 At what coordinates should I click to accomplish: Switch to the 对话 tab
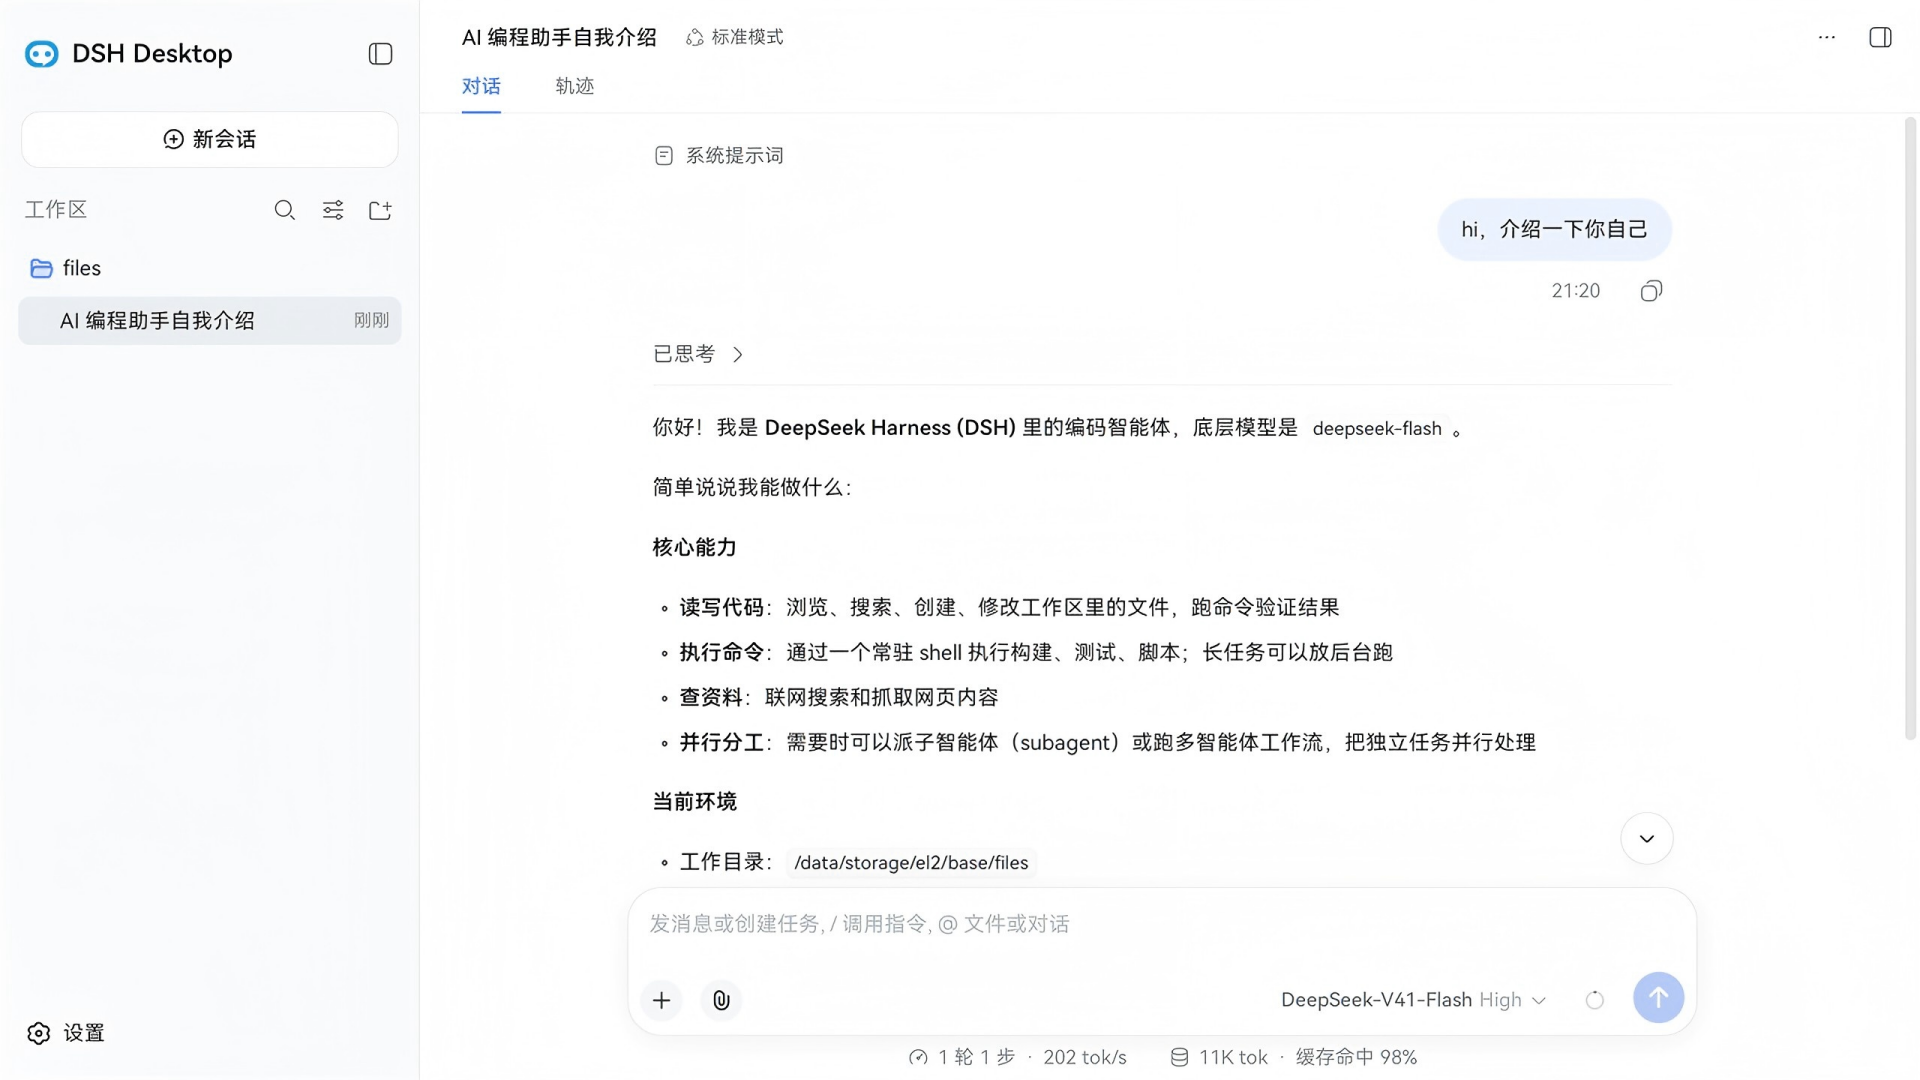(x=481, y=86)
